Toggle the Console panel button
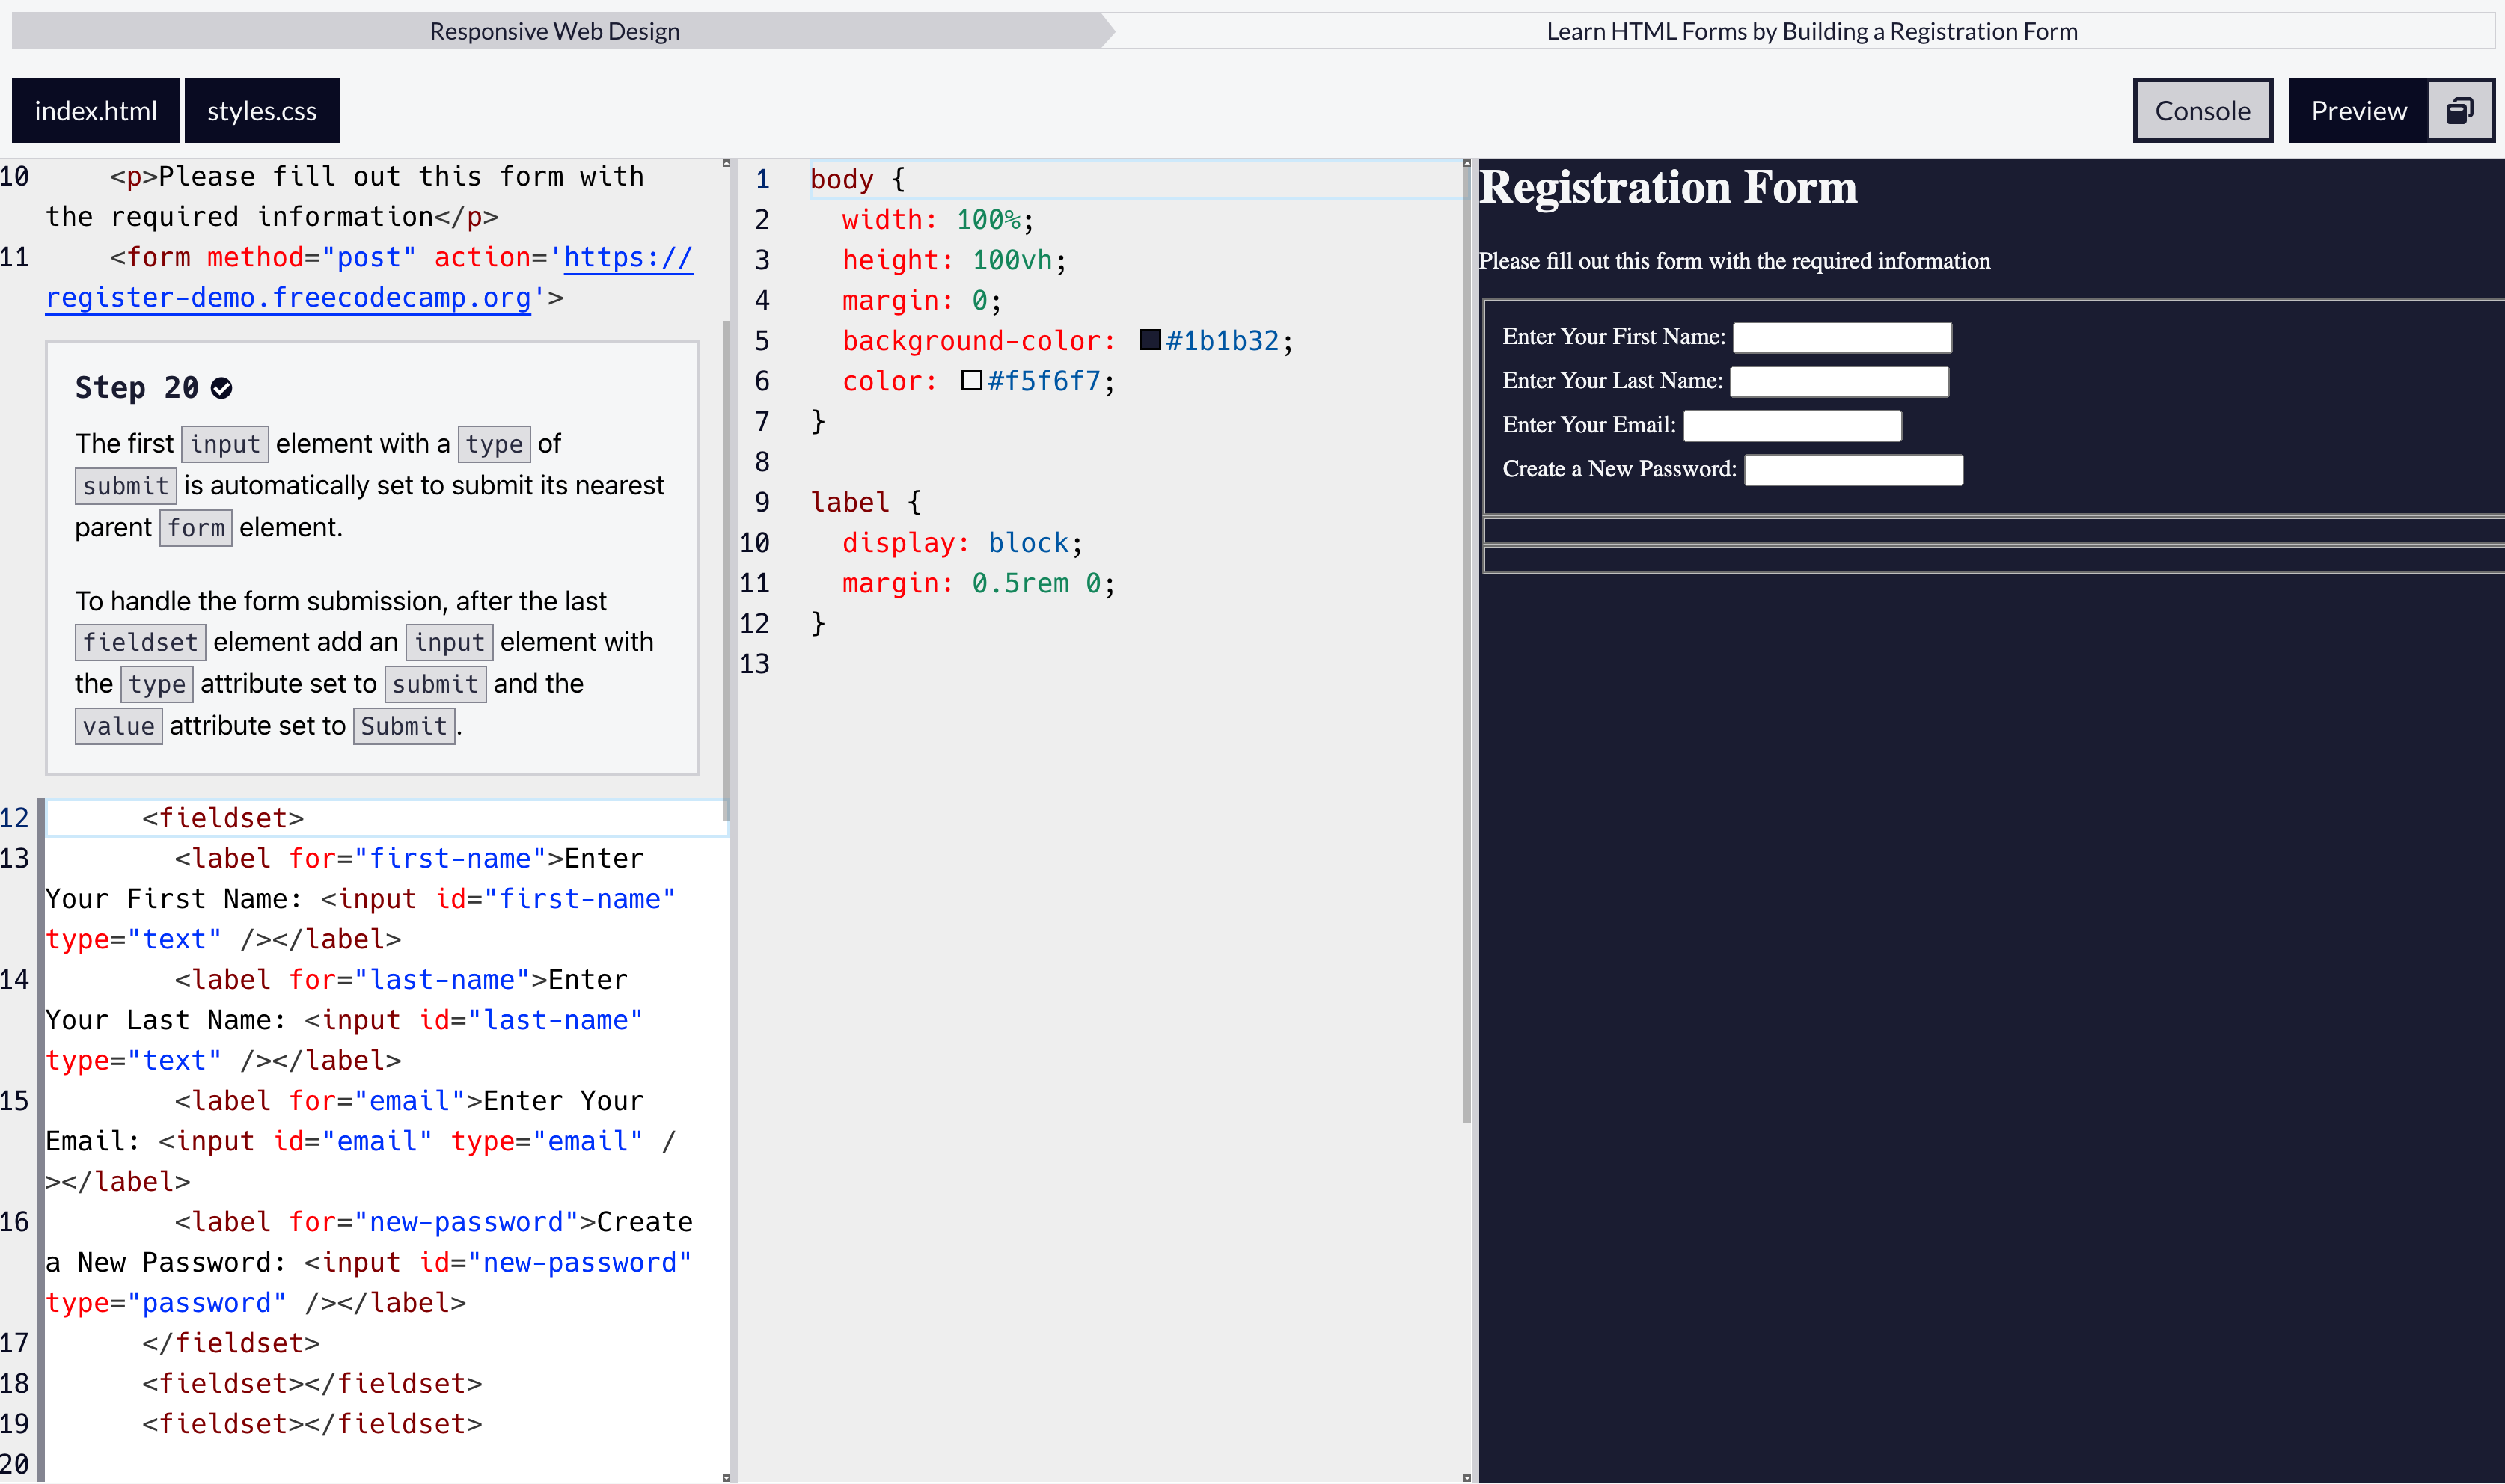 pos(2202,110)
